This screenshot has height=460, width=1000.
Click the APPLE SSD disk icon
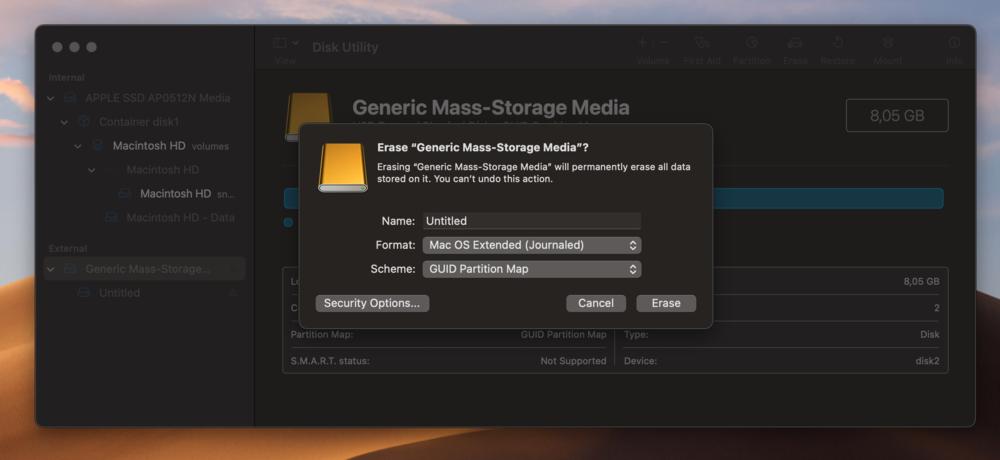[x=70, y=98]
